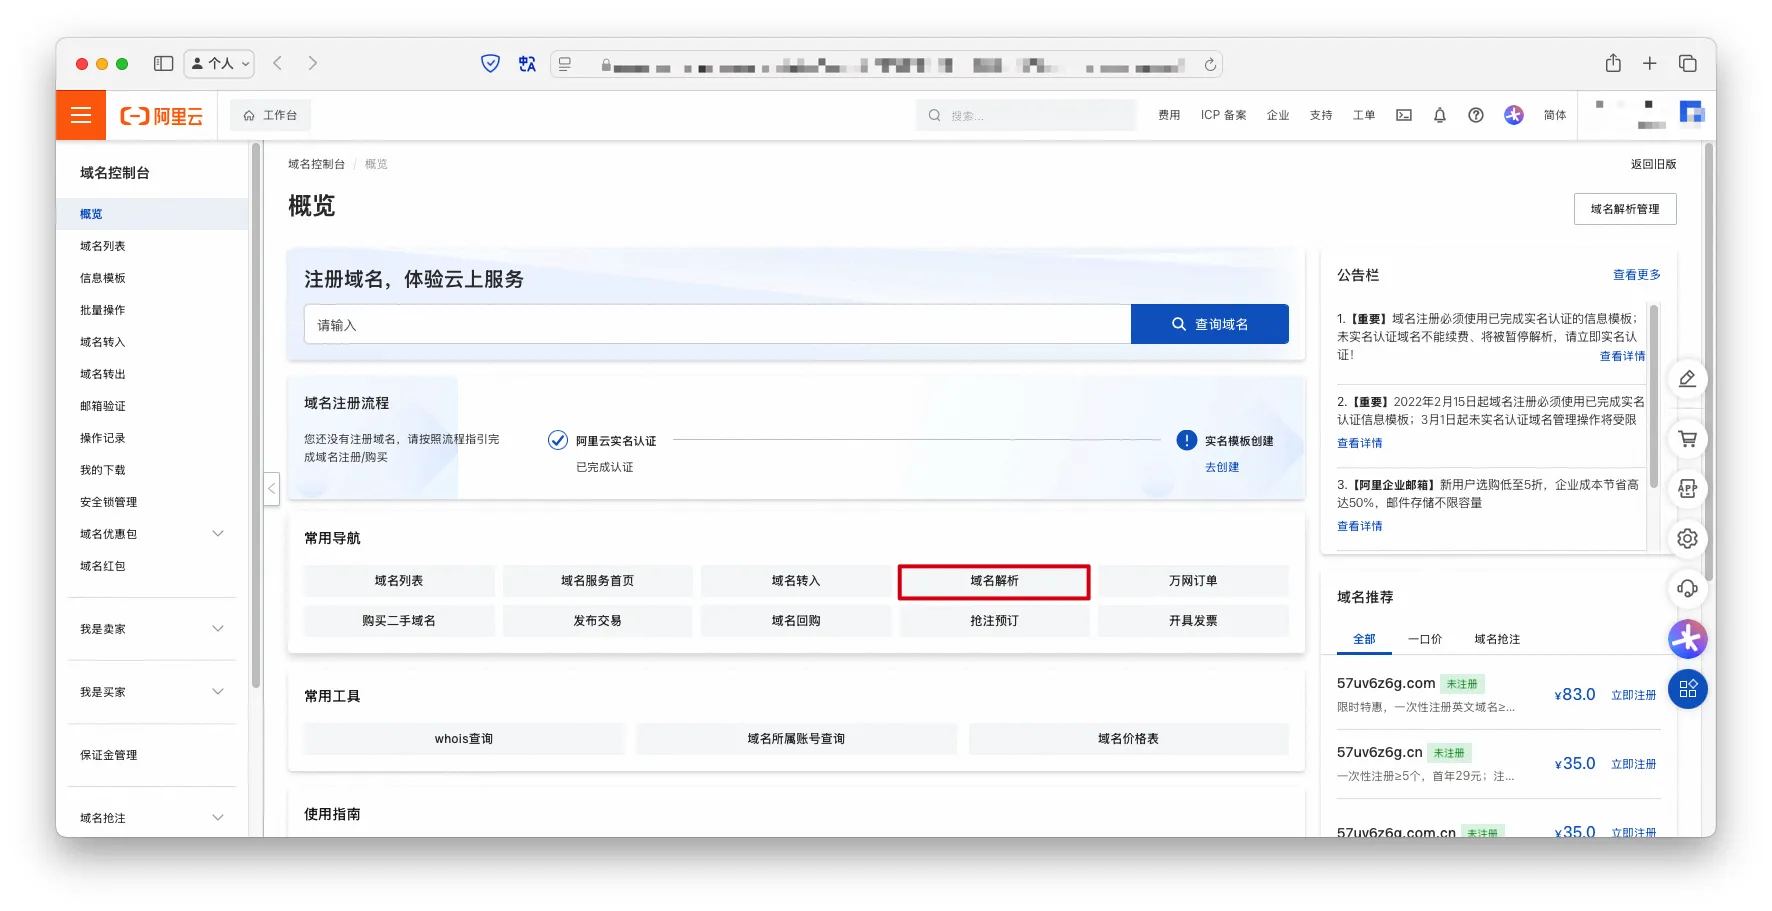Click the edit pencil floating icon
The height and width of the screenshot is (911, 1772).
click(x=1687, y=379)
